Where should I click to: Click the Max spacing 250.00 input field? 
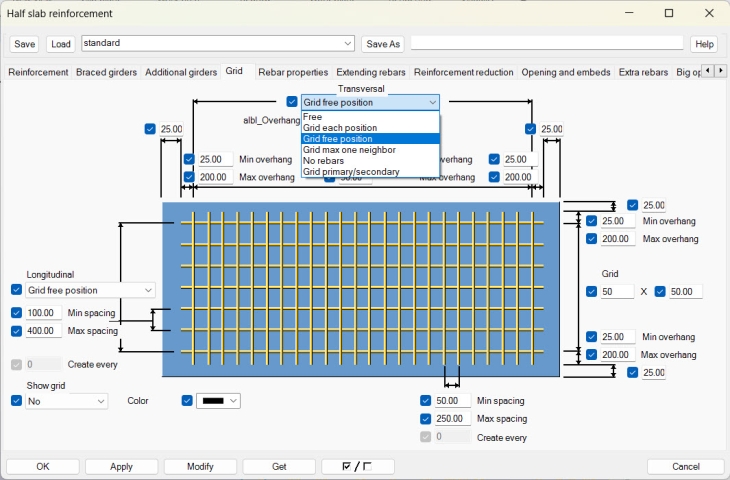pyautogui.click(x=453, y=418)
